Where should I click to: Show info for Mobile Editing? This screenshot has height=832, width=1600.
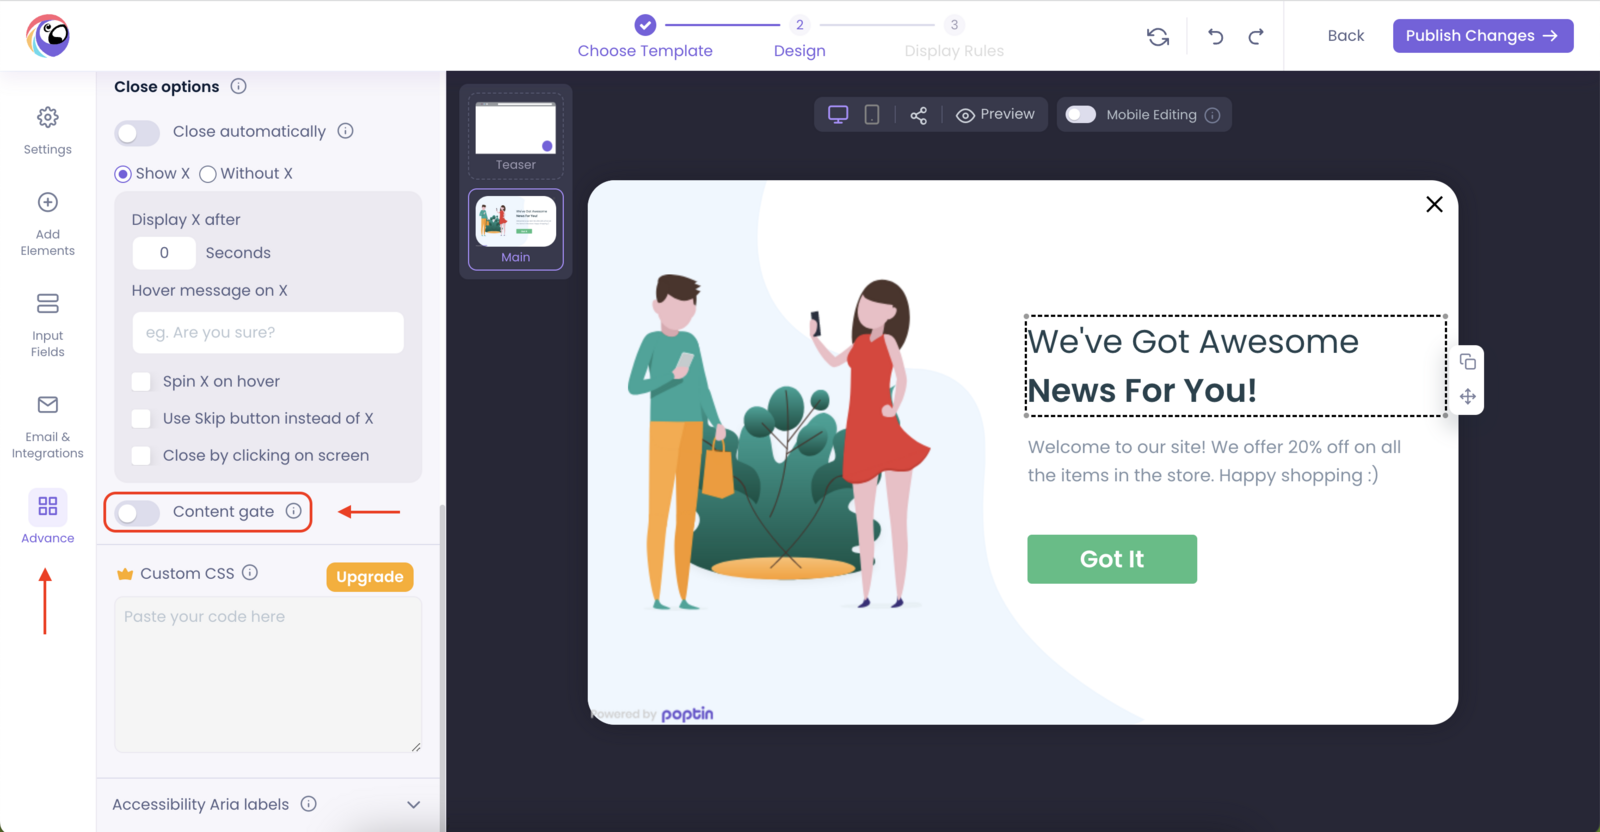[x=1213, y=115]
